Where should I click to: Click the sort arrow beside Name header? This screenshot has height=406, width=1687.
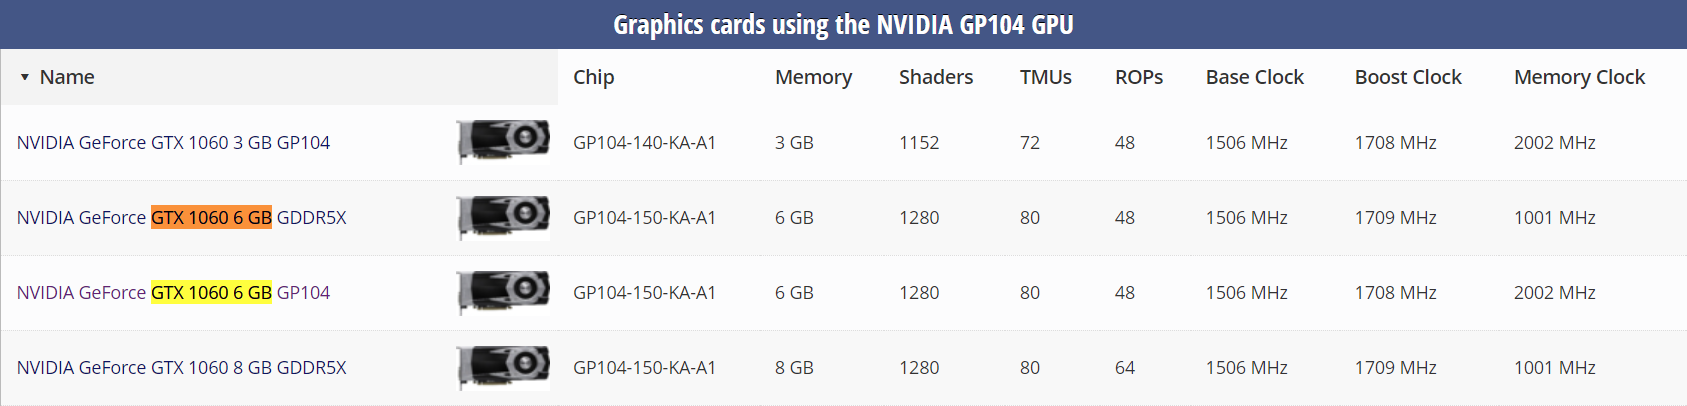coord(25,77)
